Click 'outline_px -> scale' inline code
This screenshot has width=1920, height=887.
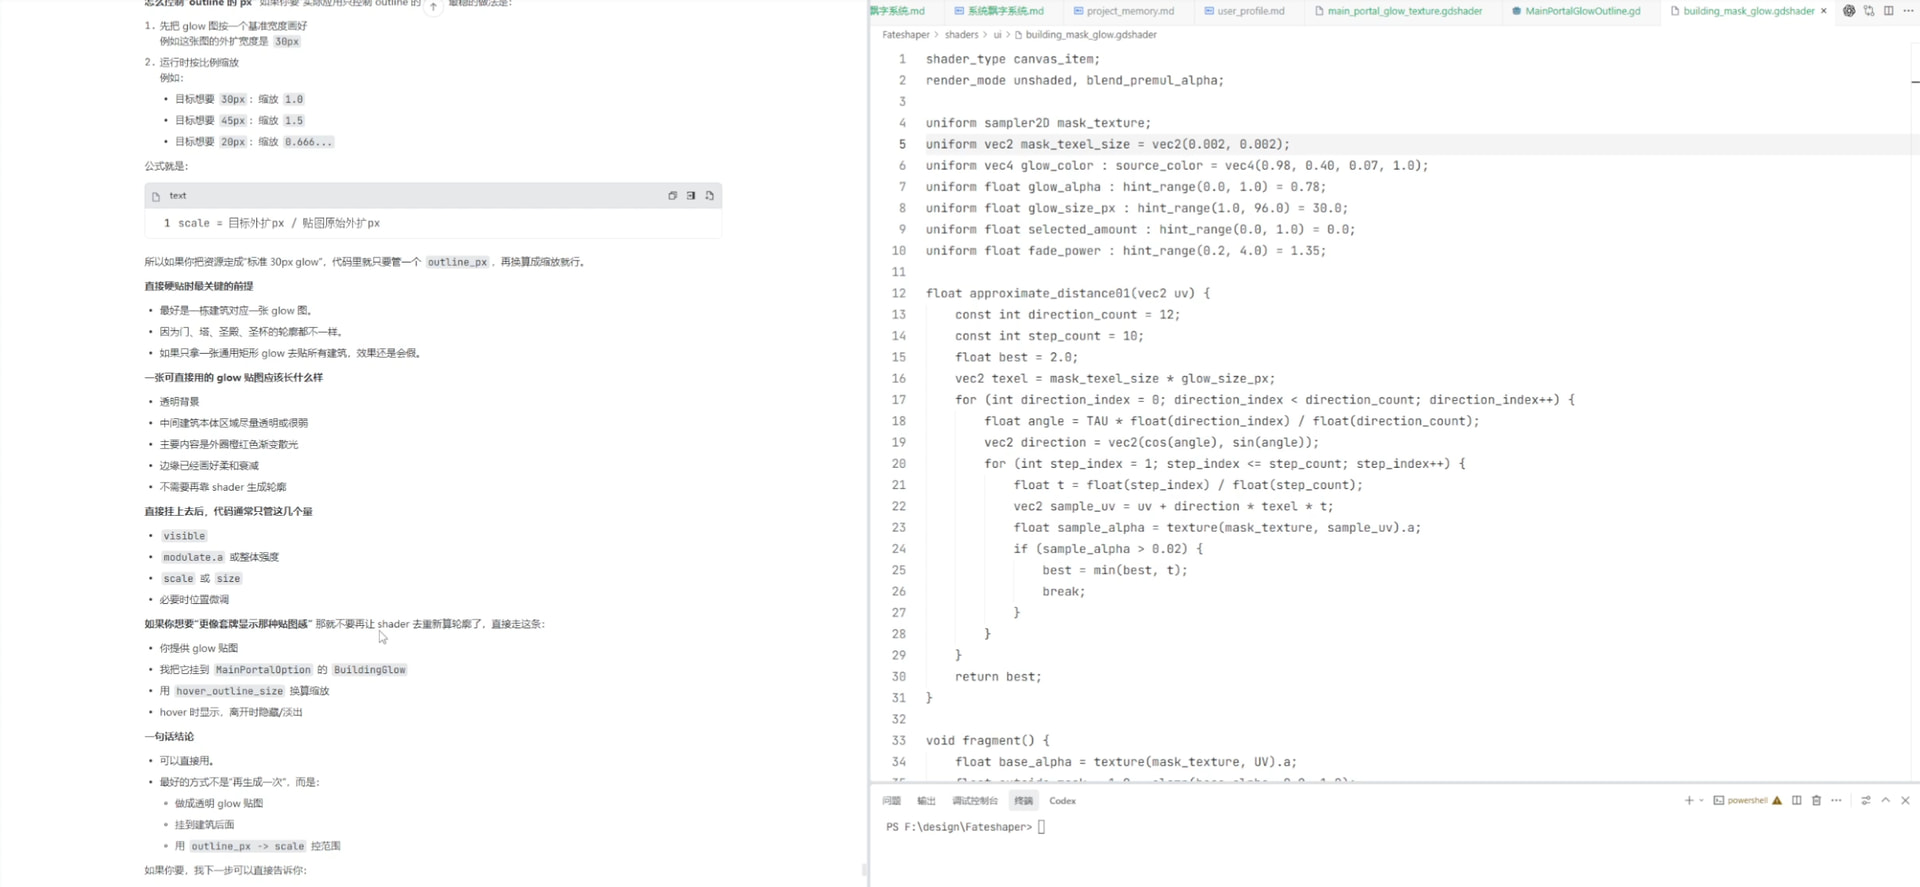pos(247,846)
